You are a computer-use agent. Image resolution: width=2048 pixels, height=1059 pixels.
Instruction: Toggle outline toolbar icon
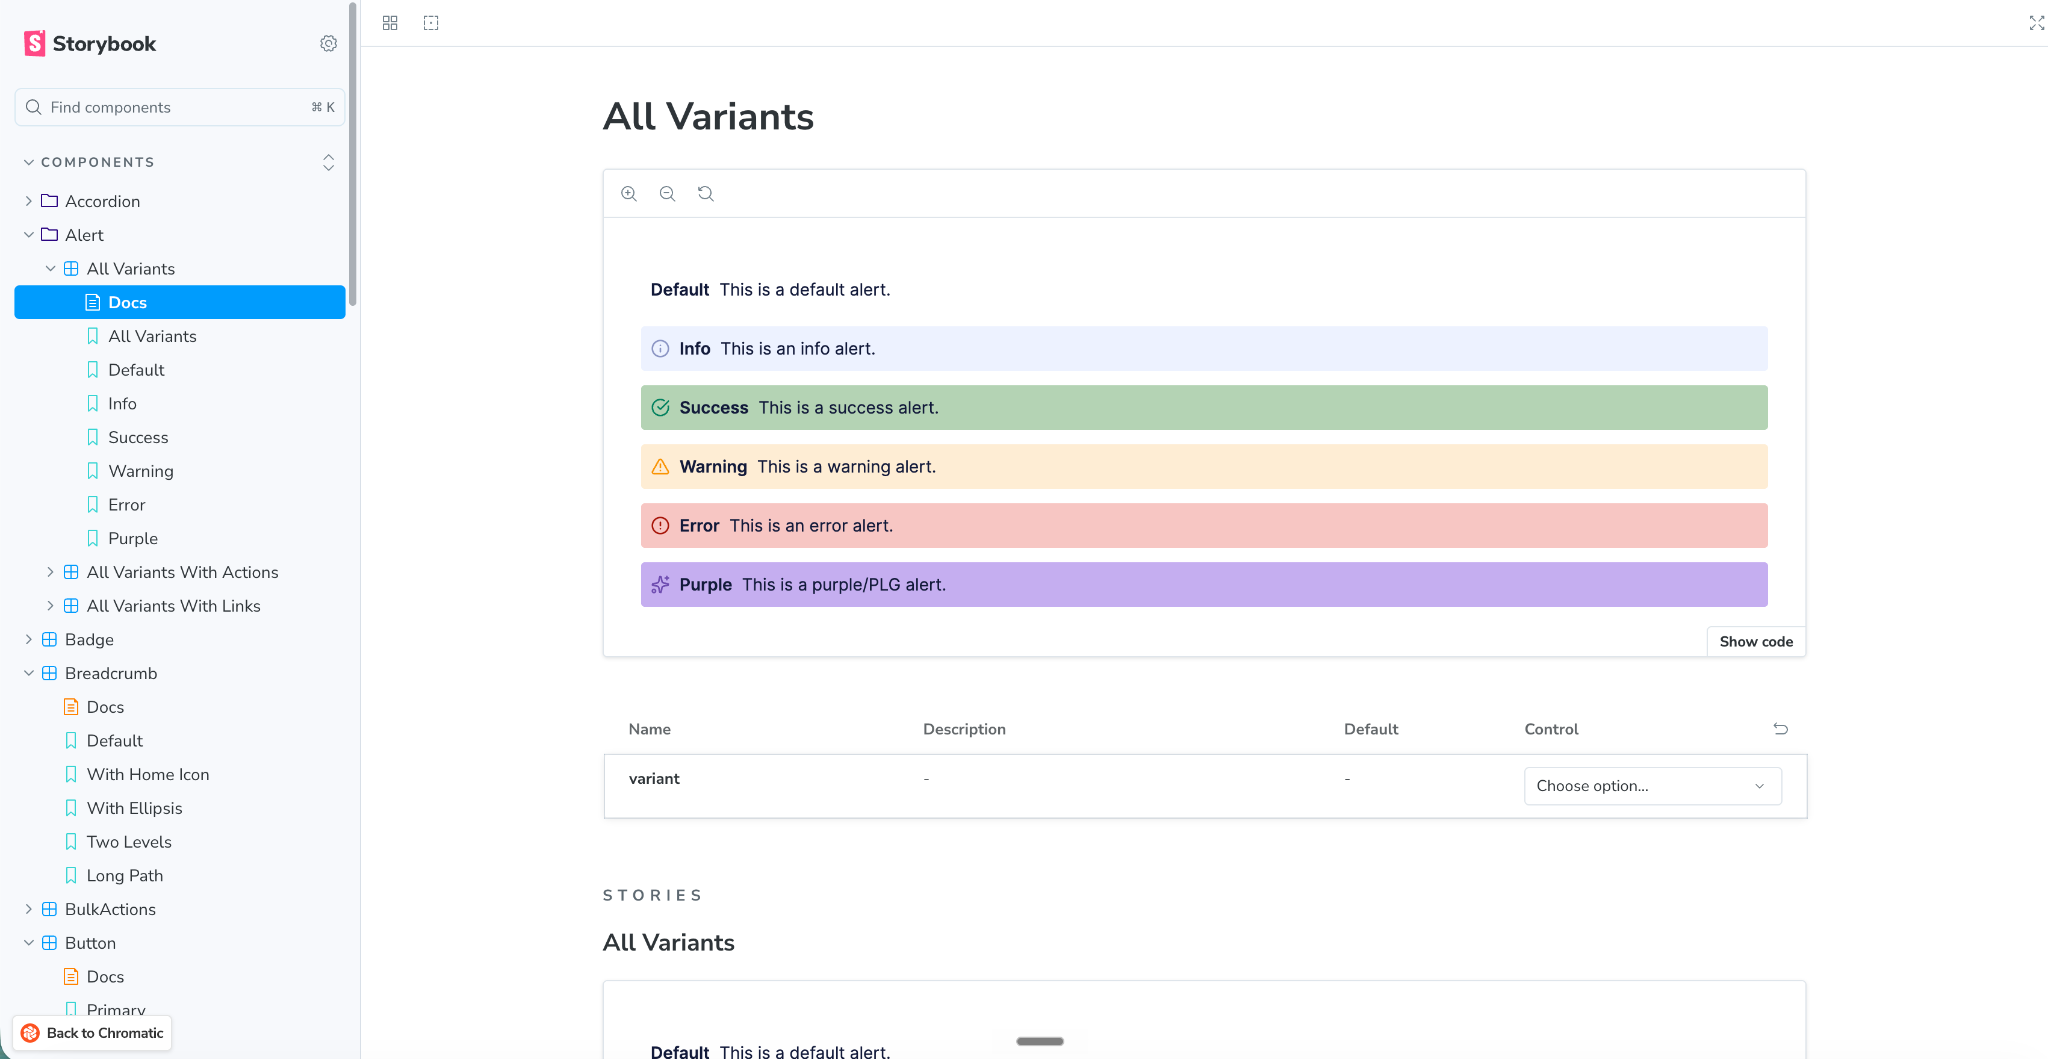[431, 23]
